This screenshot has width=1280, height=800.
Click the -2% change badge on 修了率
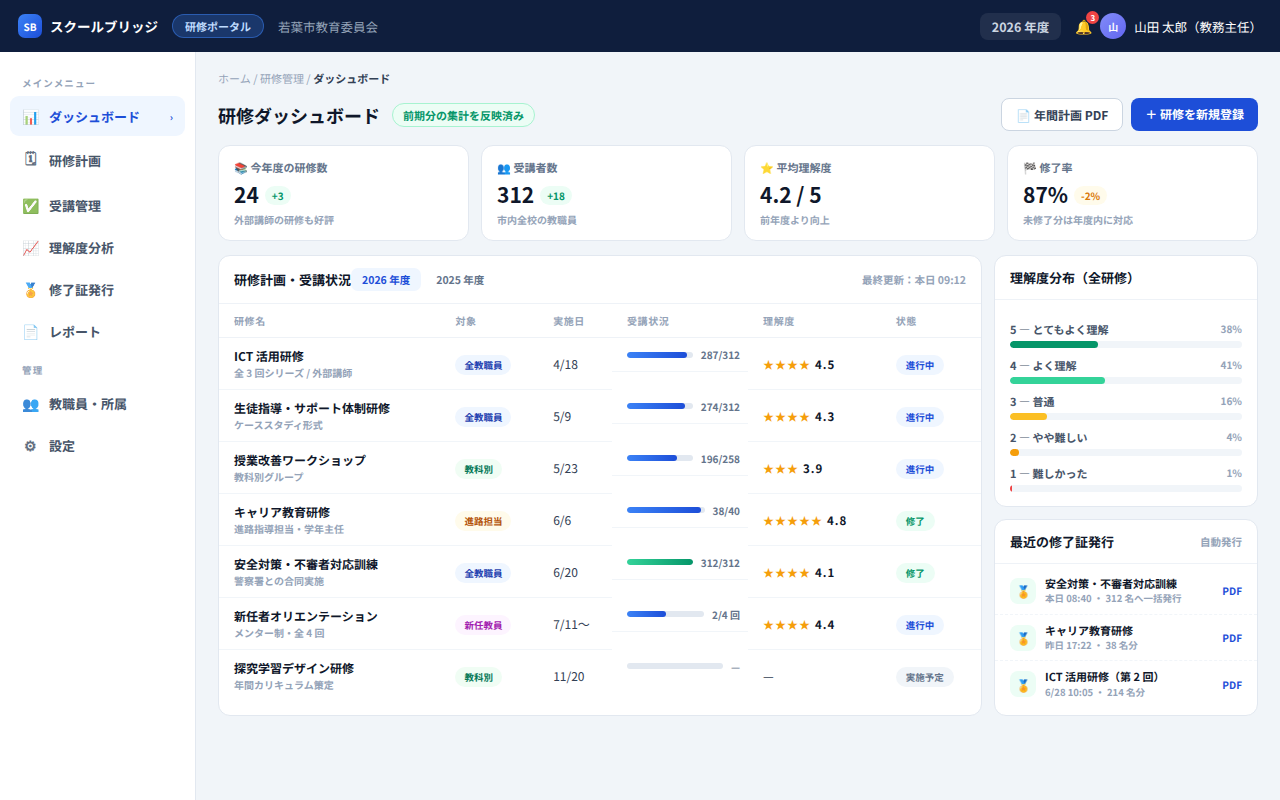(x=1090, y=196)
